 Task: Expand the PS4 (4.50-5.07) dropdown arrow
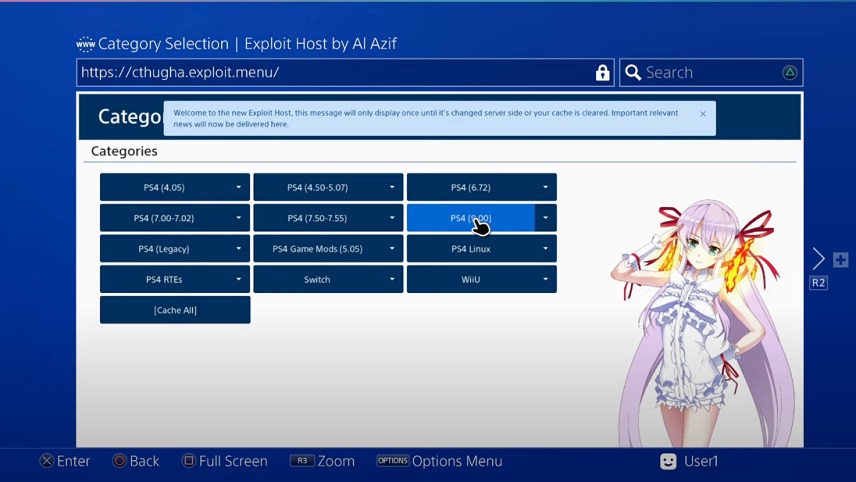(x=392, y=187)
